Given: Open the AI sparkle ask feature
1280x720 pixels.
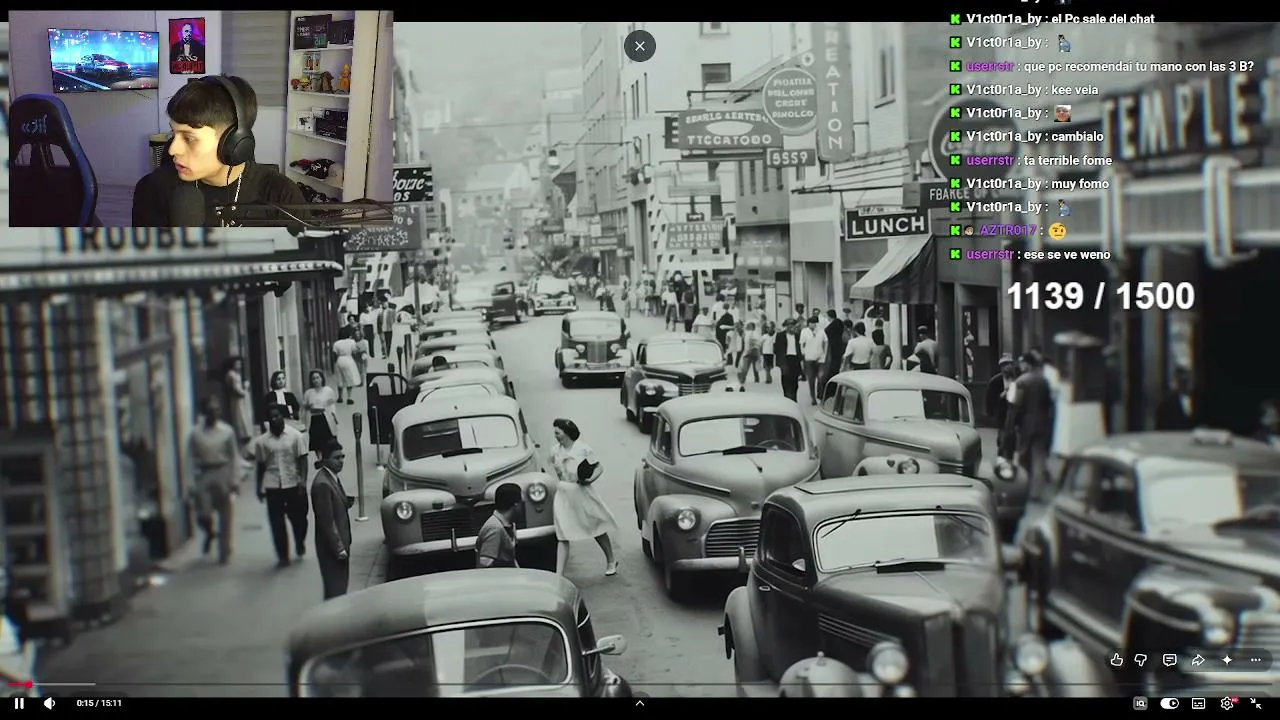Looking at the screenshot, I should pyautogui.click(x=1227, y=660).
